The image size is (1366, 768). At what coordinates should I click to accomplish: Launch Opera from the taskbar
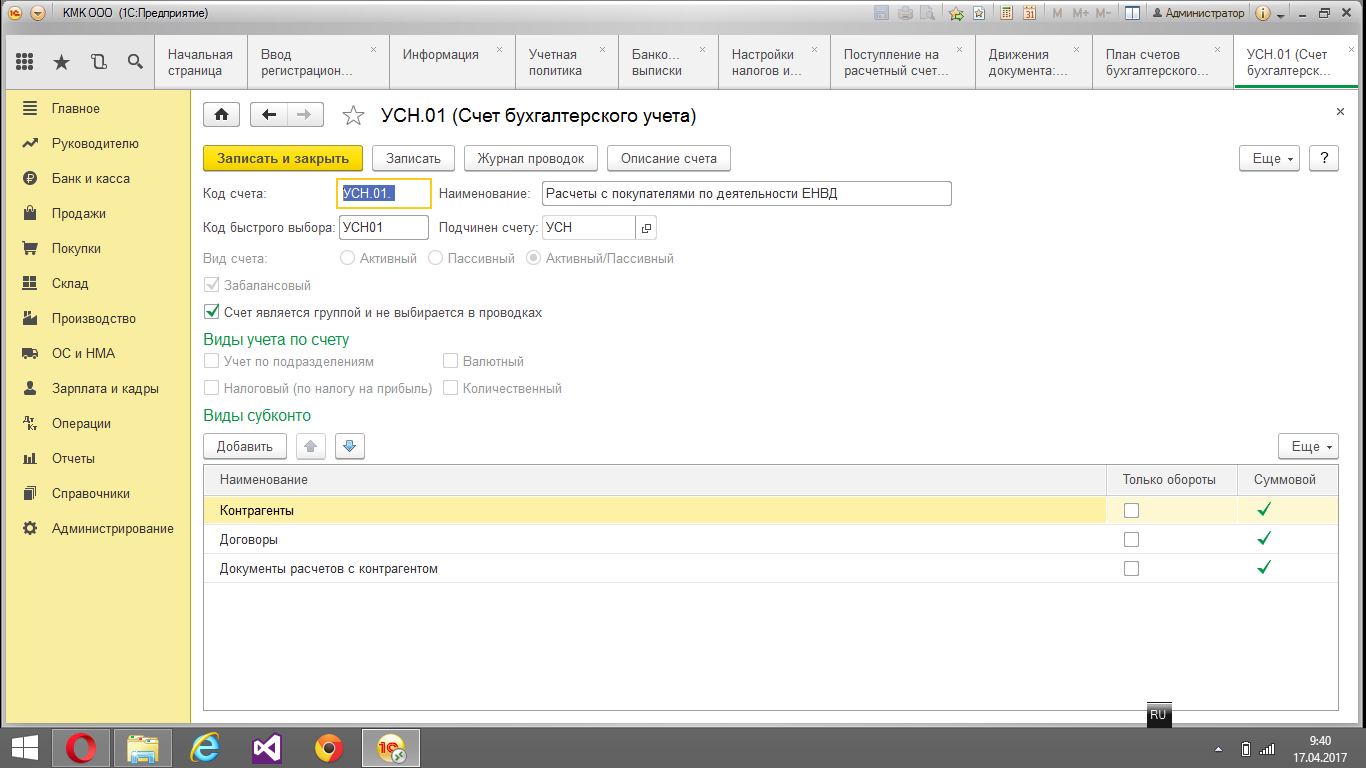click(81, 748)
